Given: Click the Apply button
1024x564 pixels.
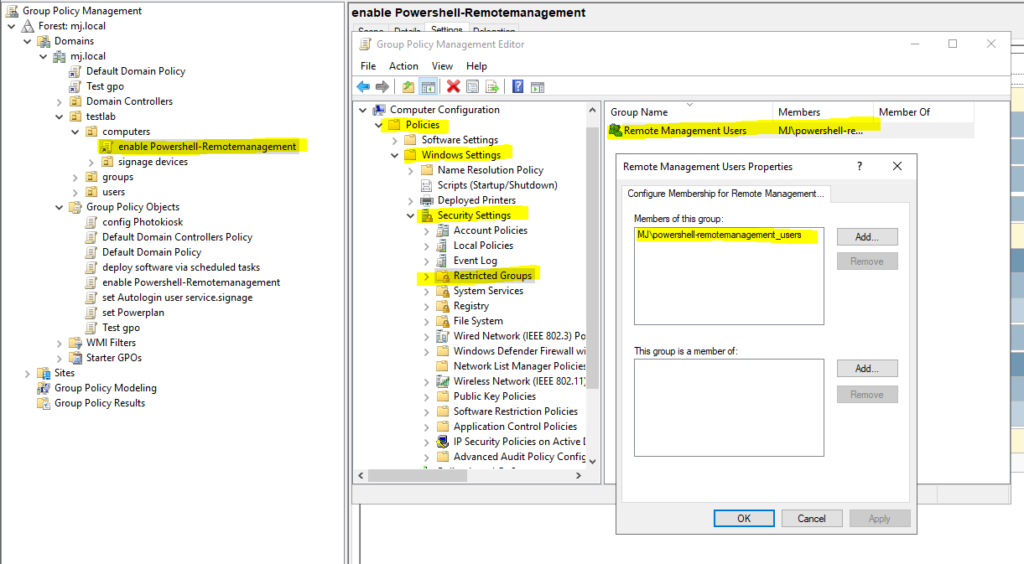Looking at the screenshot, I should click(880, 518).
